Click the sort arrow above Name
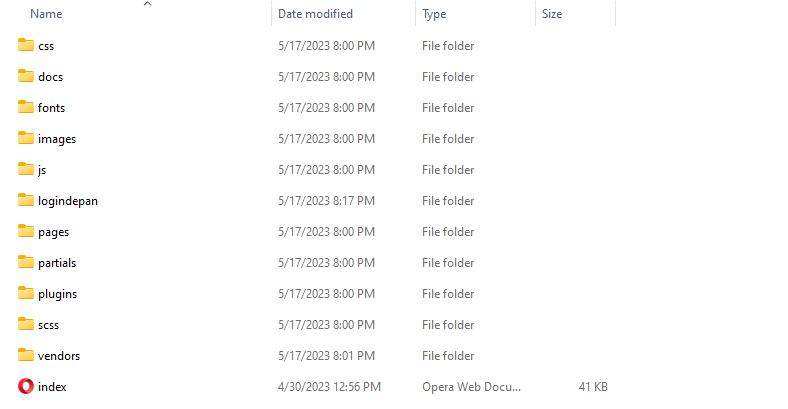Image resolution: width=788 pixels, height=409 pixels. pyautogui.click(x=148, y=4)
